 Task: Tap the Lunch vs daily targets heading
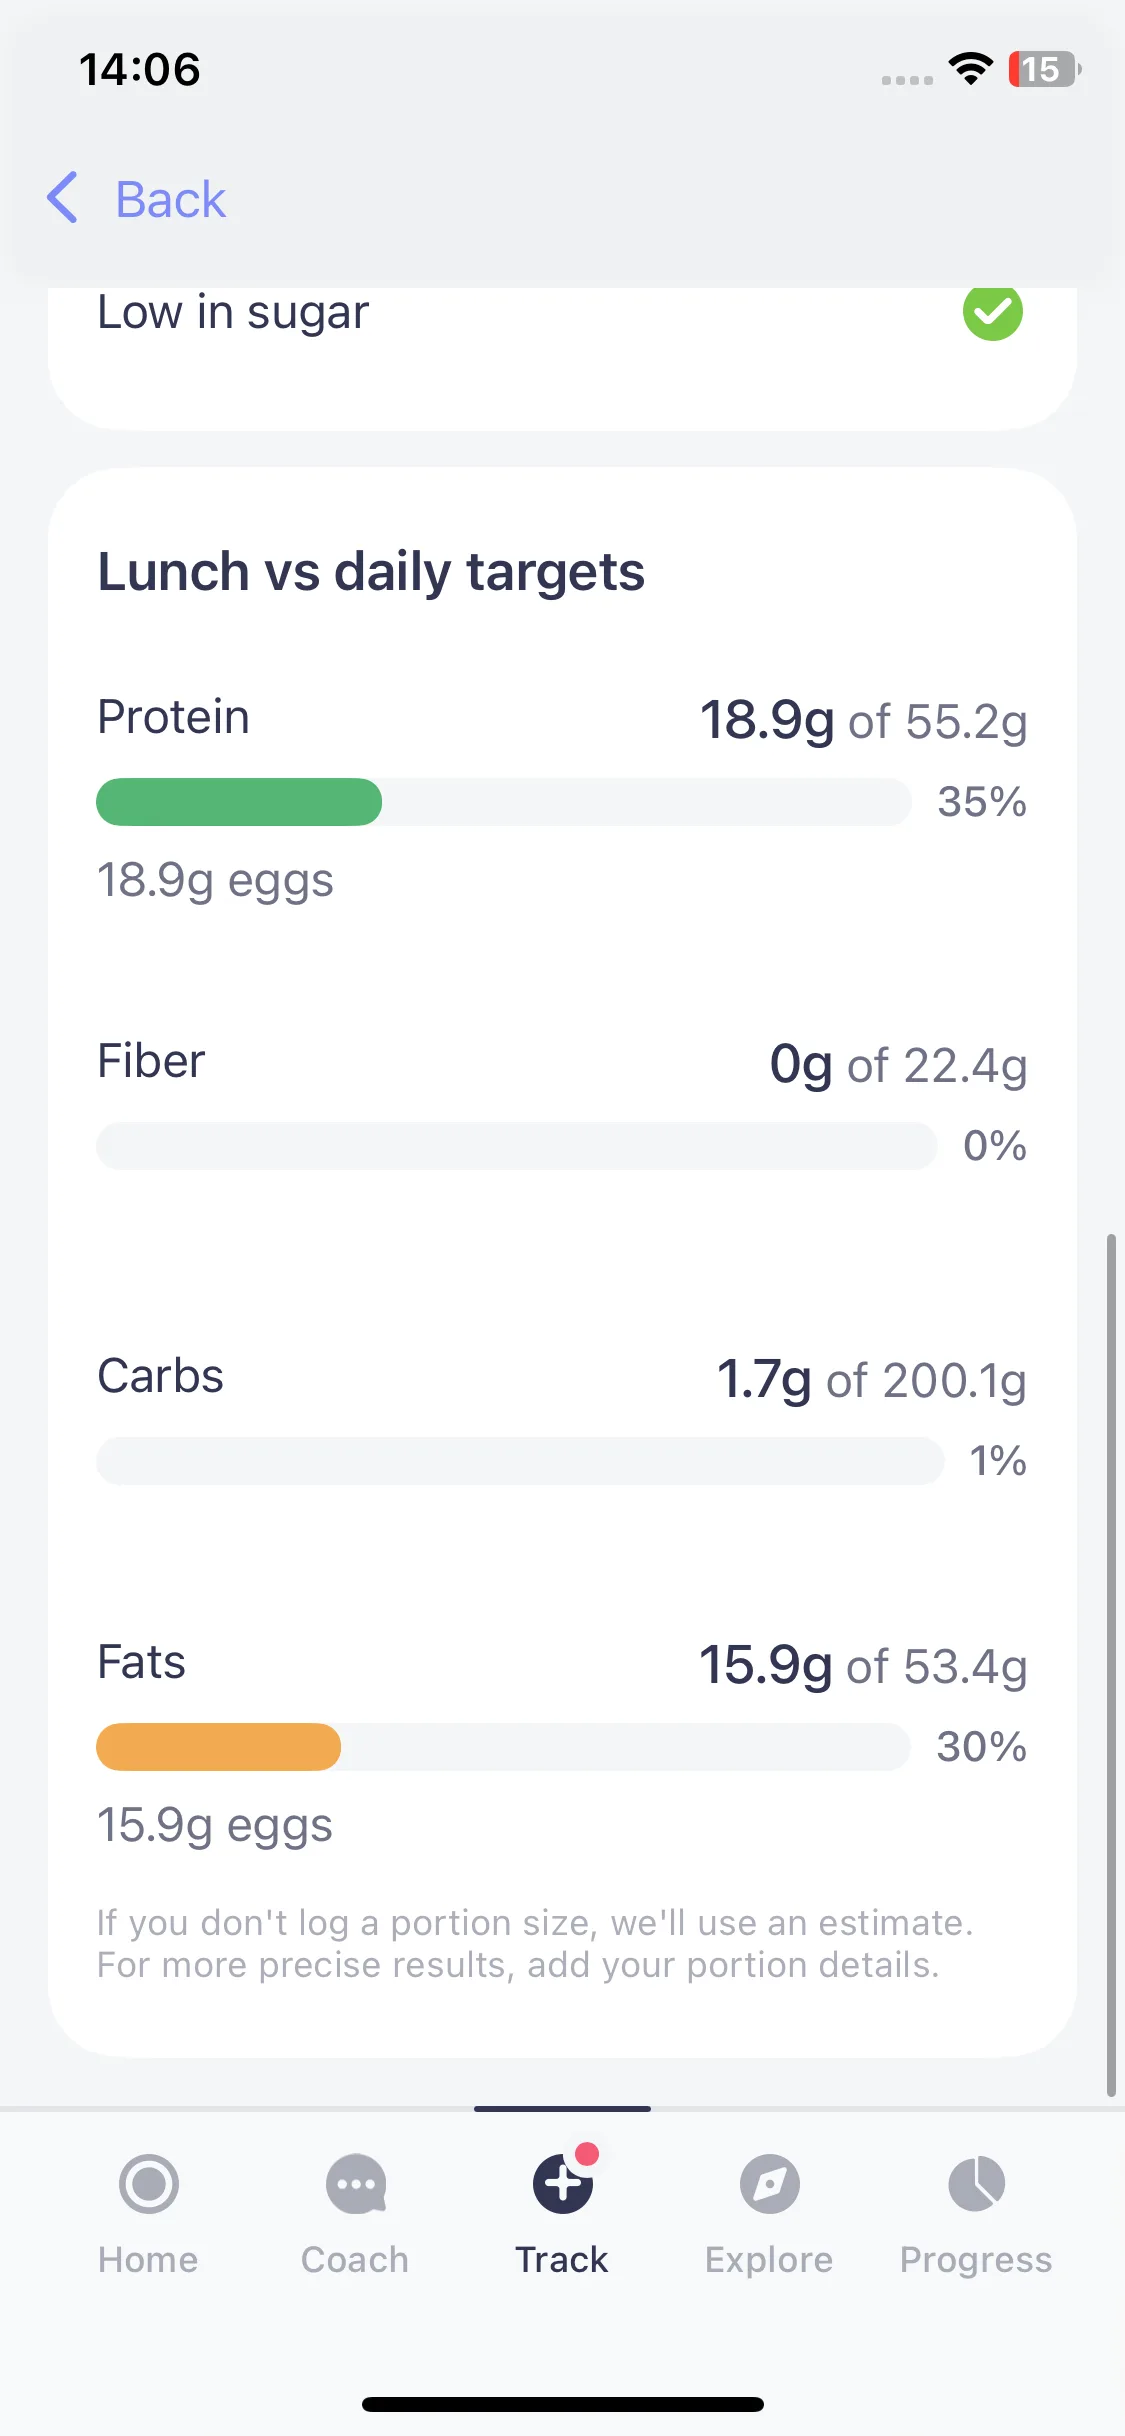371,572
